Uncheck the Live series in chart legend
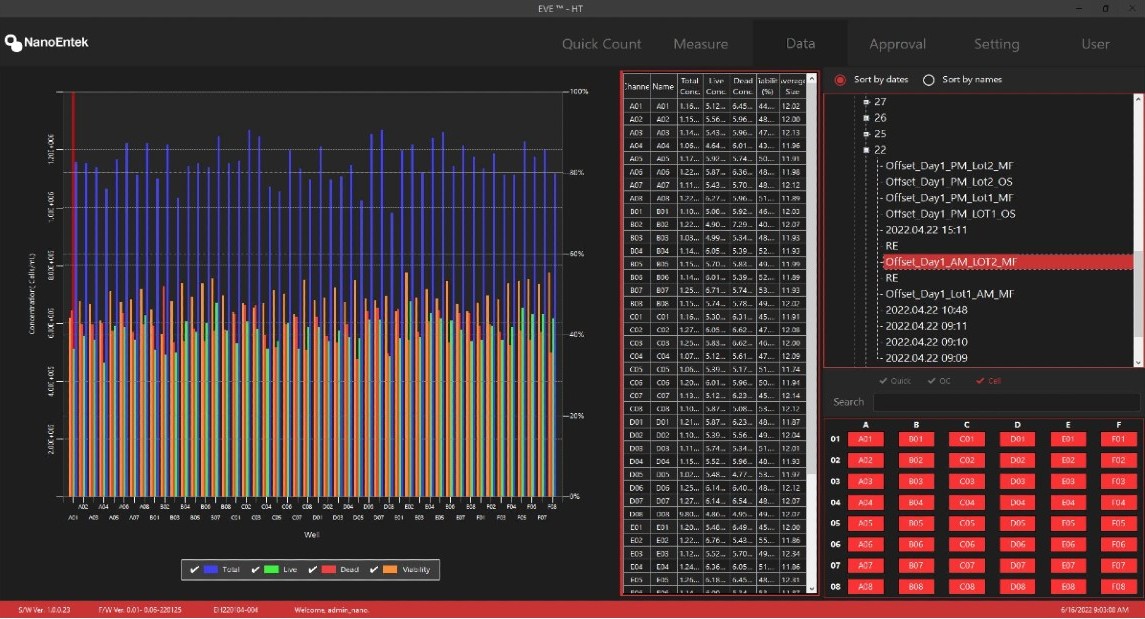The image size is (1145, 619). pos(255,569)
